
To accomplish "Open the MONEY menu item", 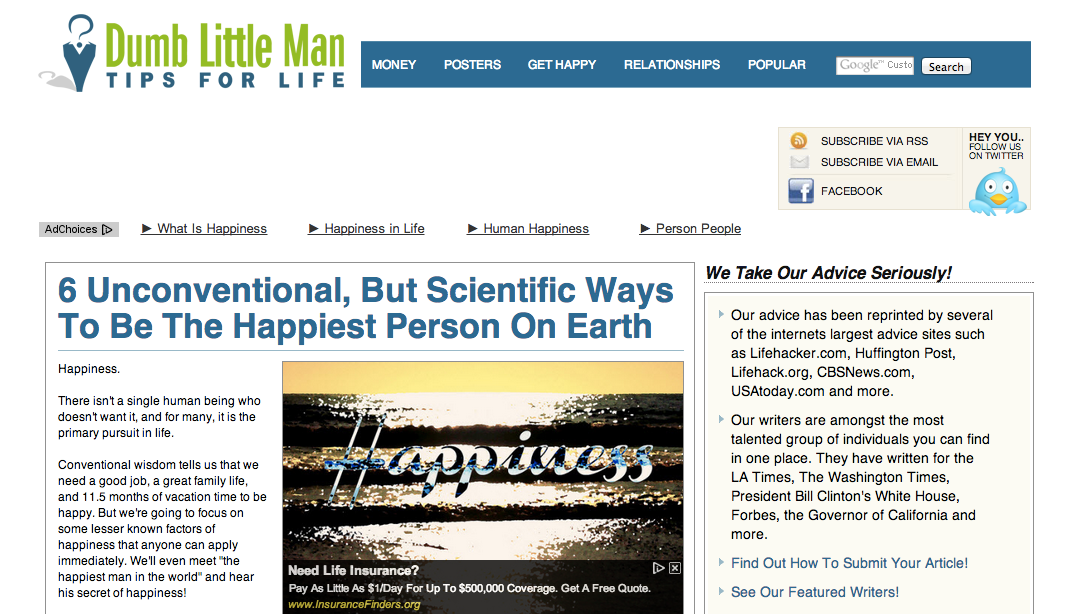I will pyautogui.click(x=394, y=65).
